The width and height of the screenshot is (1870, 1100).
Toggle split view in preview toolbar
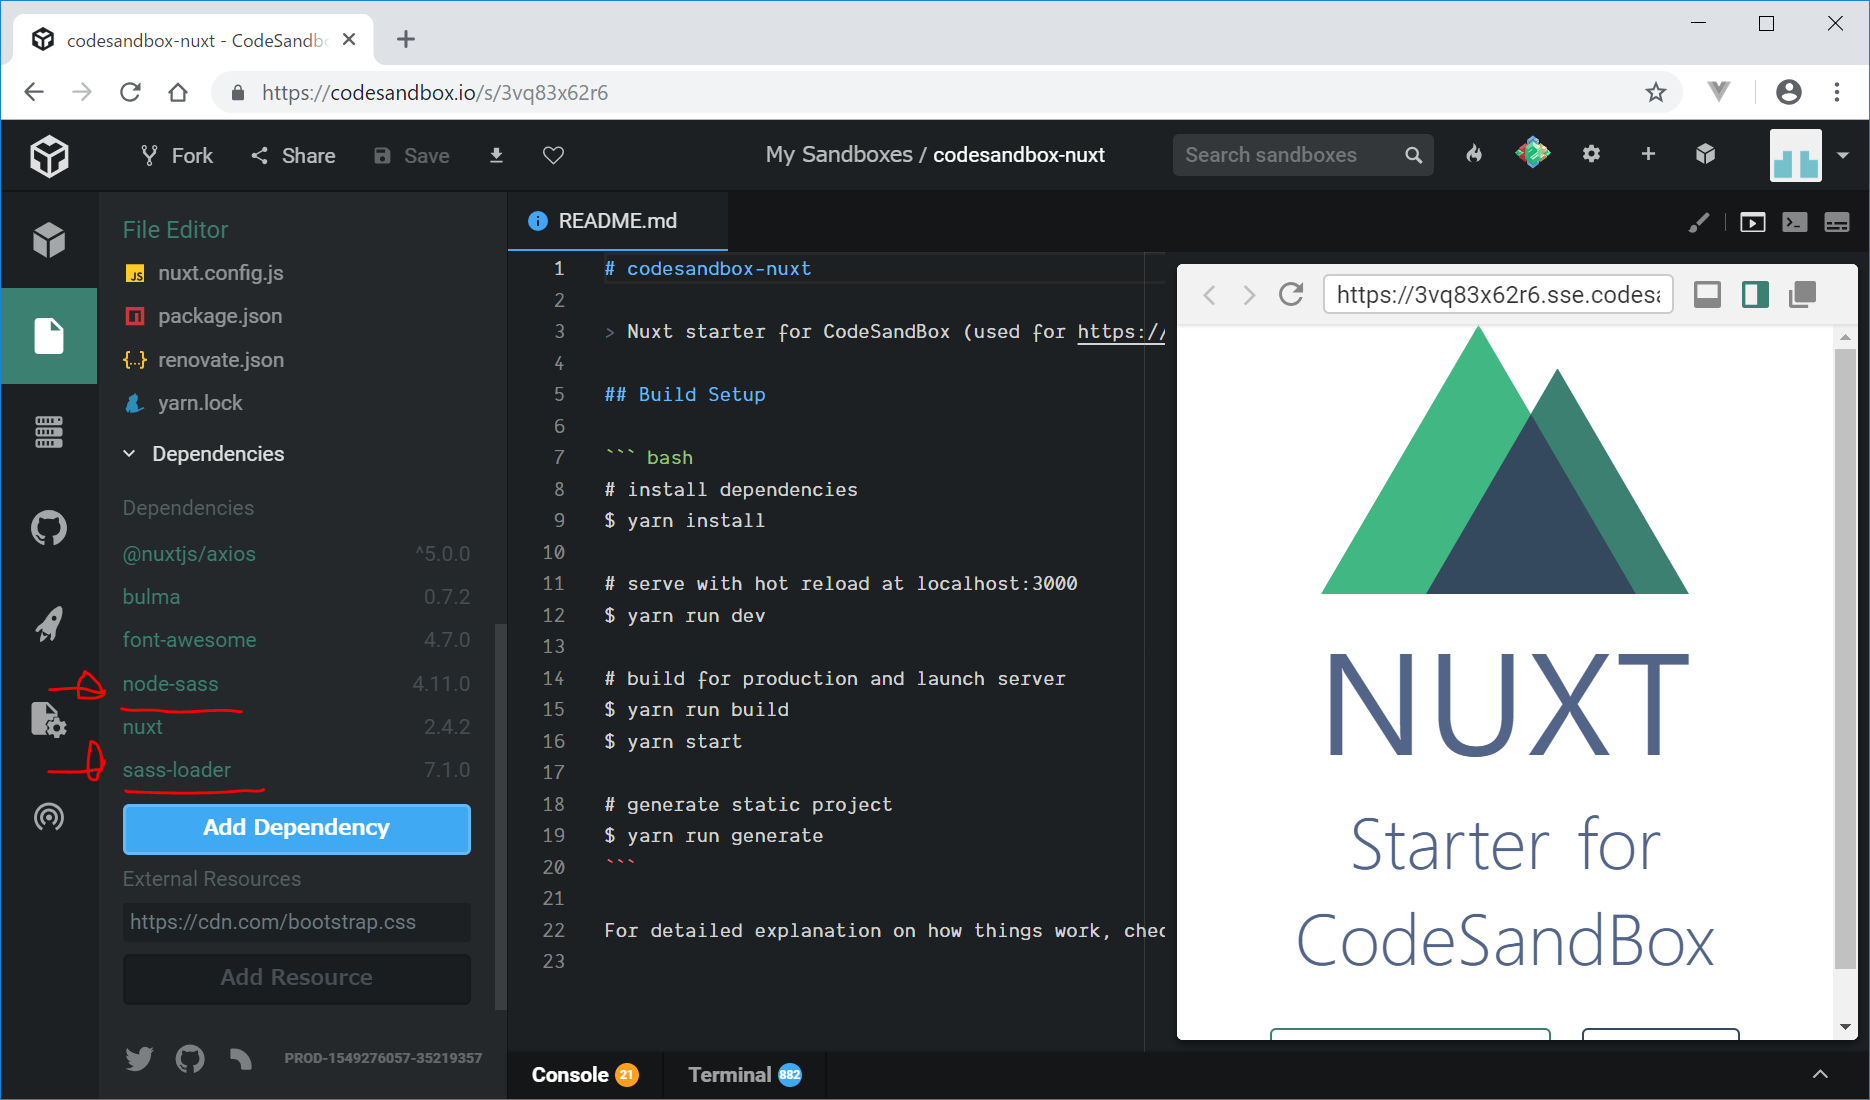[x=1755, y=294]
